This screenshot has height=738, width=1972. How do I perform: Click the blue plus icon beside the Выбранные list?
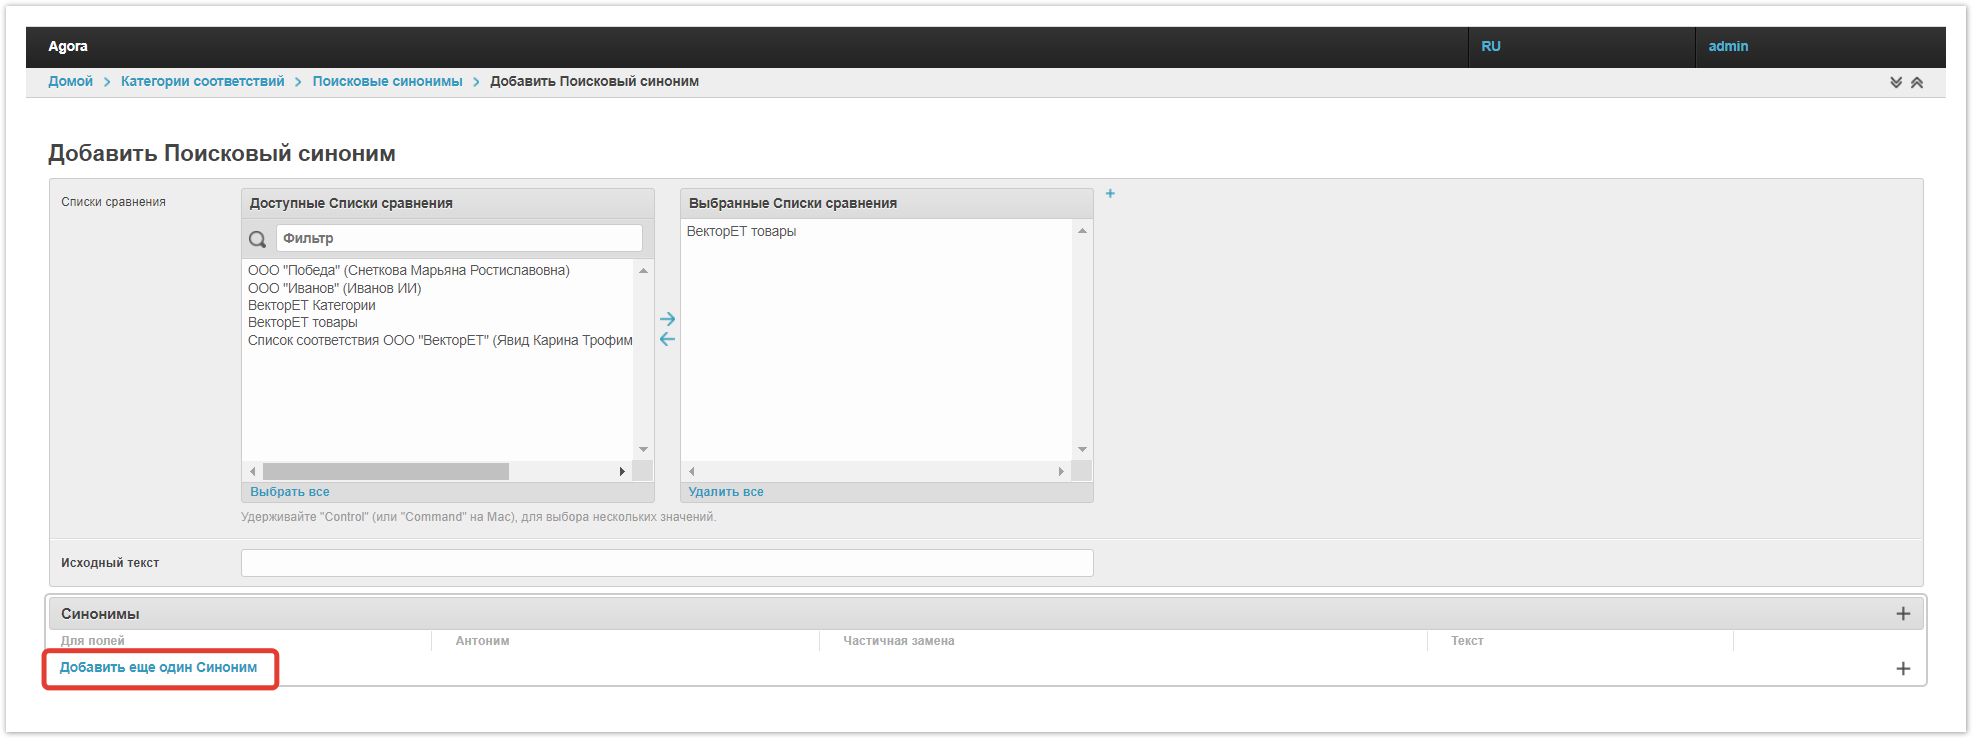[1110, 194]
